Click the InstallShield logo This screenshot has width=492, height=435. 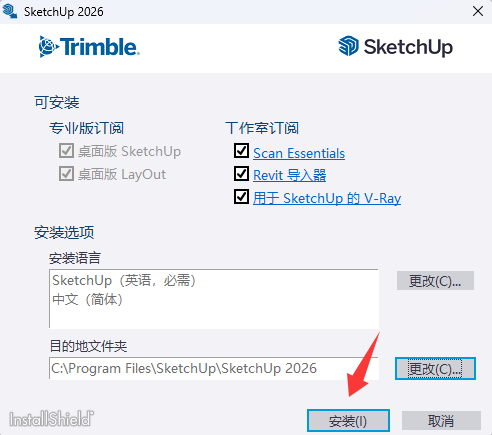51,419
